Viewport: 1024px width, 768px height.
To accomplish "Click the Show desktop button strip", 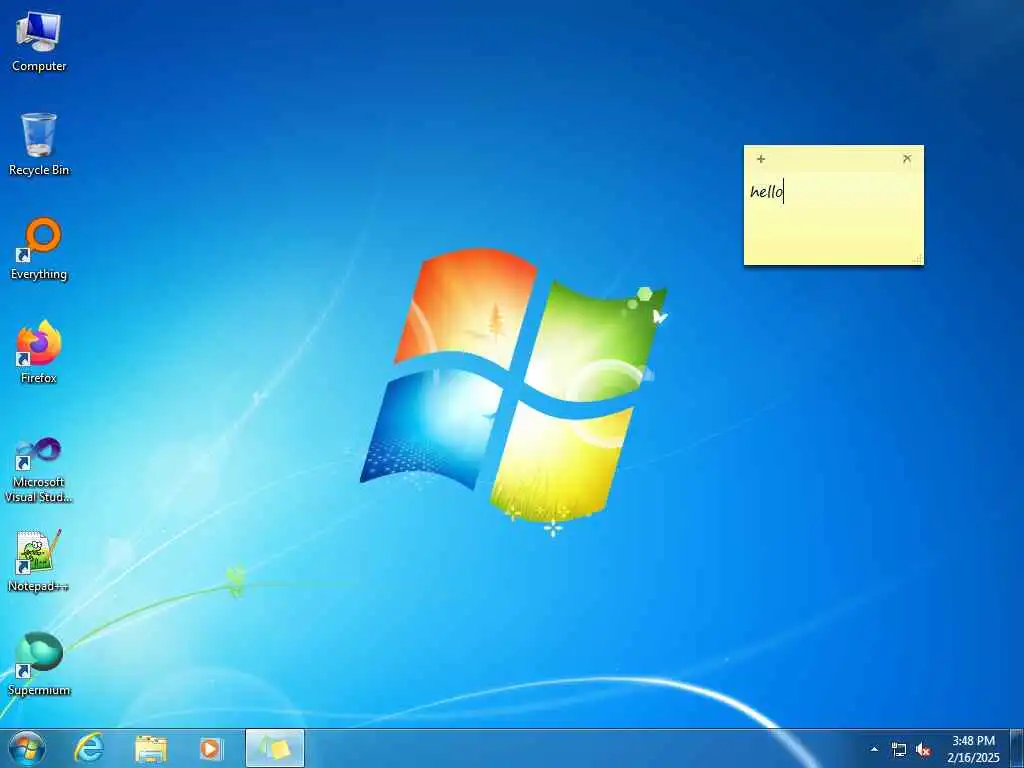I will coord(1017,748).
